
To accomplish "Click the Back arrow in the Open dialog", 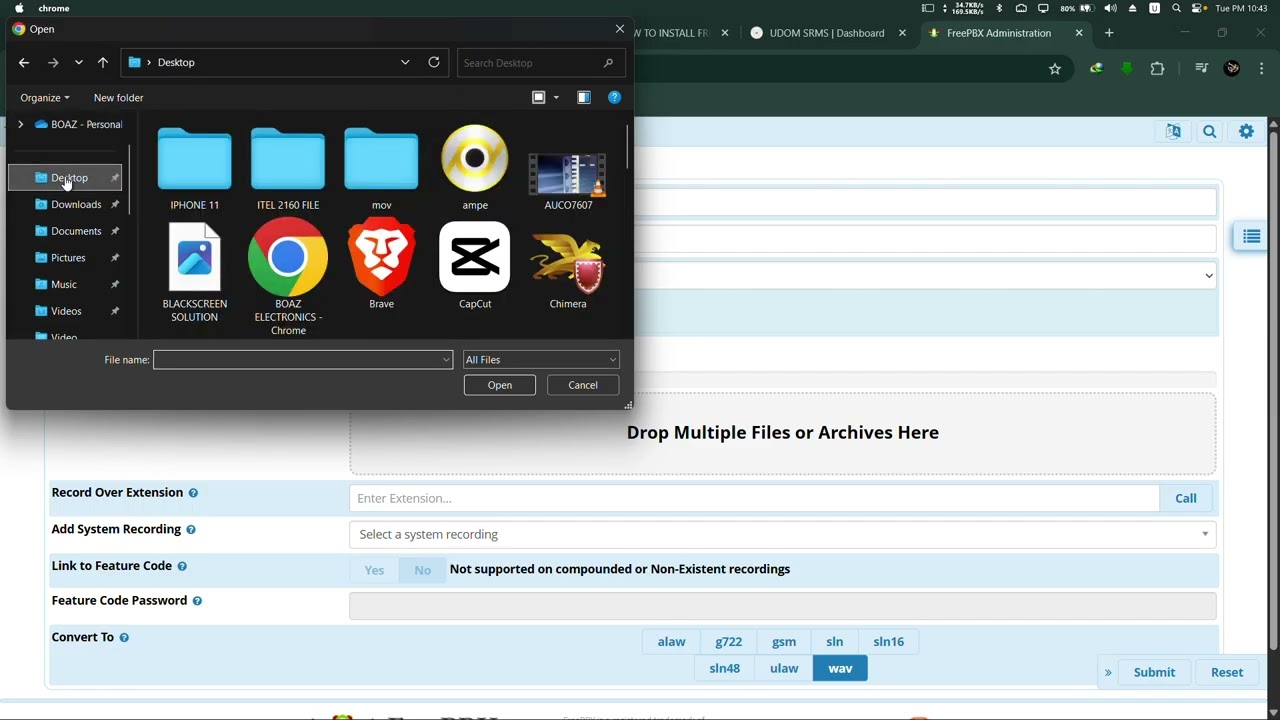I will [24, 63].
